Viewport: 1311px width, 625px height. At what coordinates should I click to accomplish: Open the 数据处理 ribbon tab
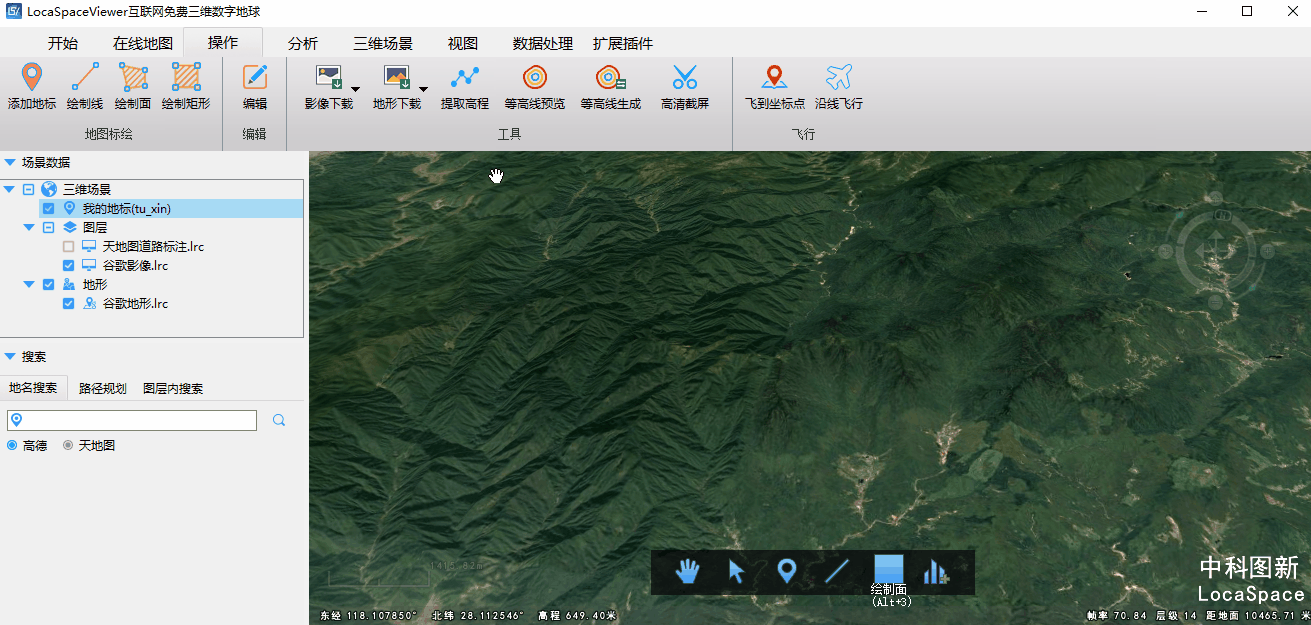point(543,43)
